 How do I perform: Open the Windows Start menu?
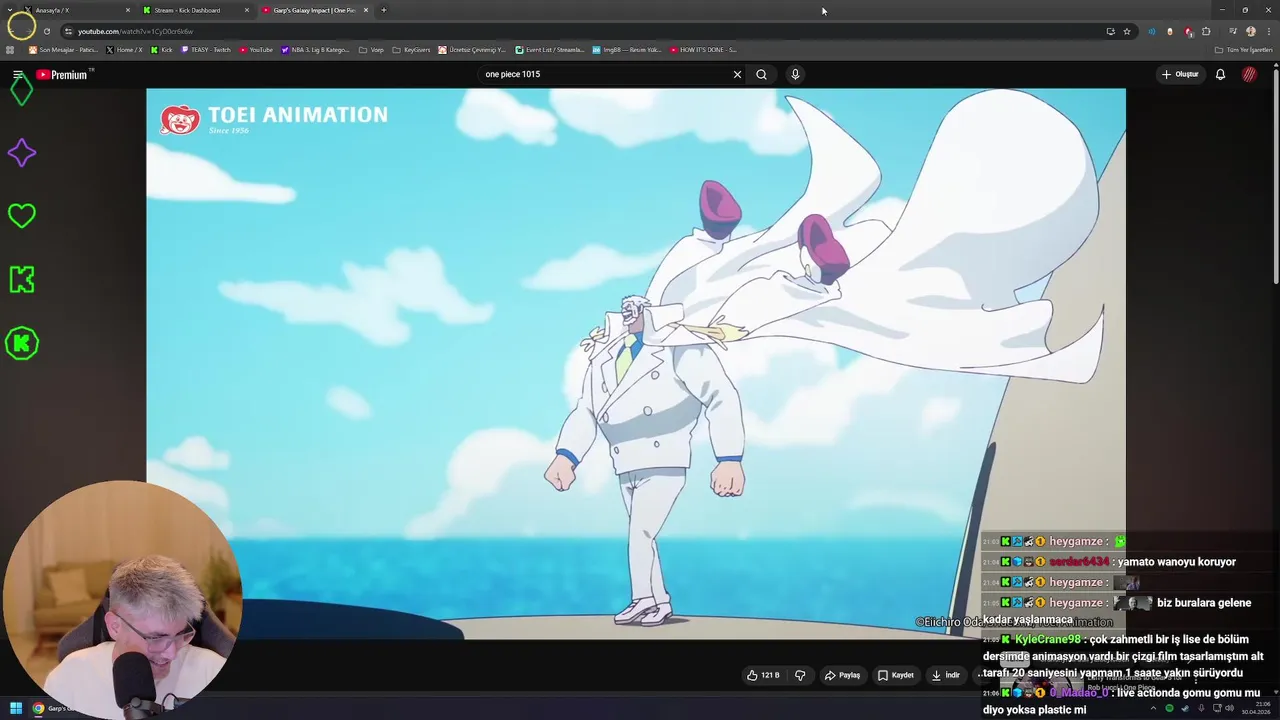pos(16,708)
